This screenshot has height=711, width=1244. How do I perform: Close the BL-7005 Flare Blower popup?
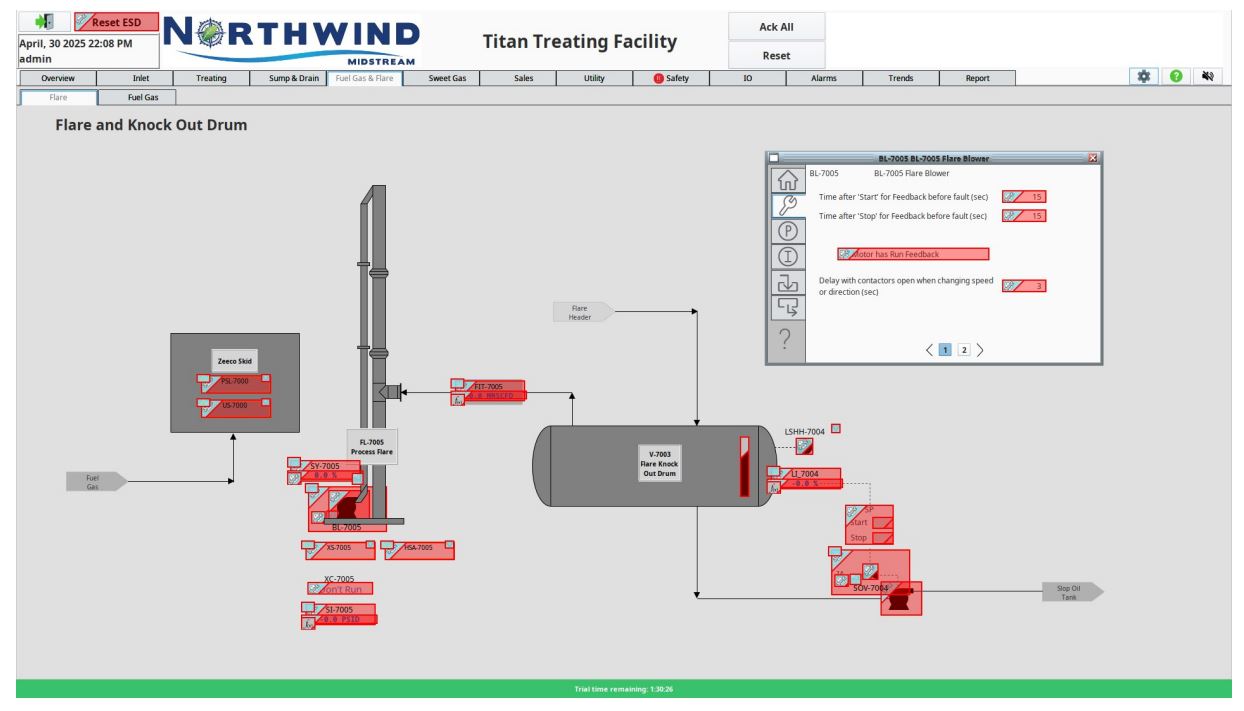tap(1092, 158)
